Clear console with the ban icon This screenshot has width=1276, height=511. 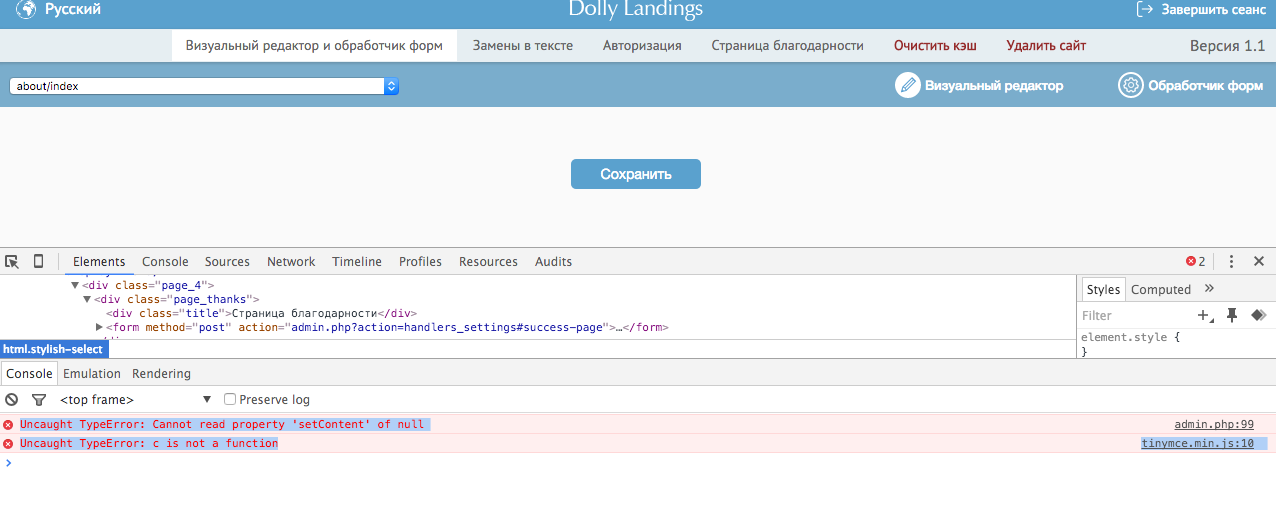pyautogui.click(x=12, y=399)
